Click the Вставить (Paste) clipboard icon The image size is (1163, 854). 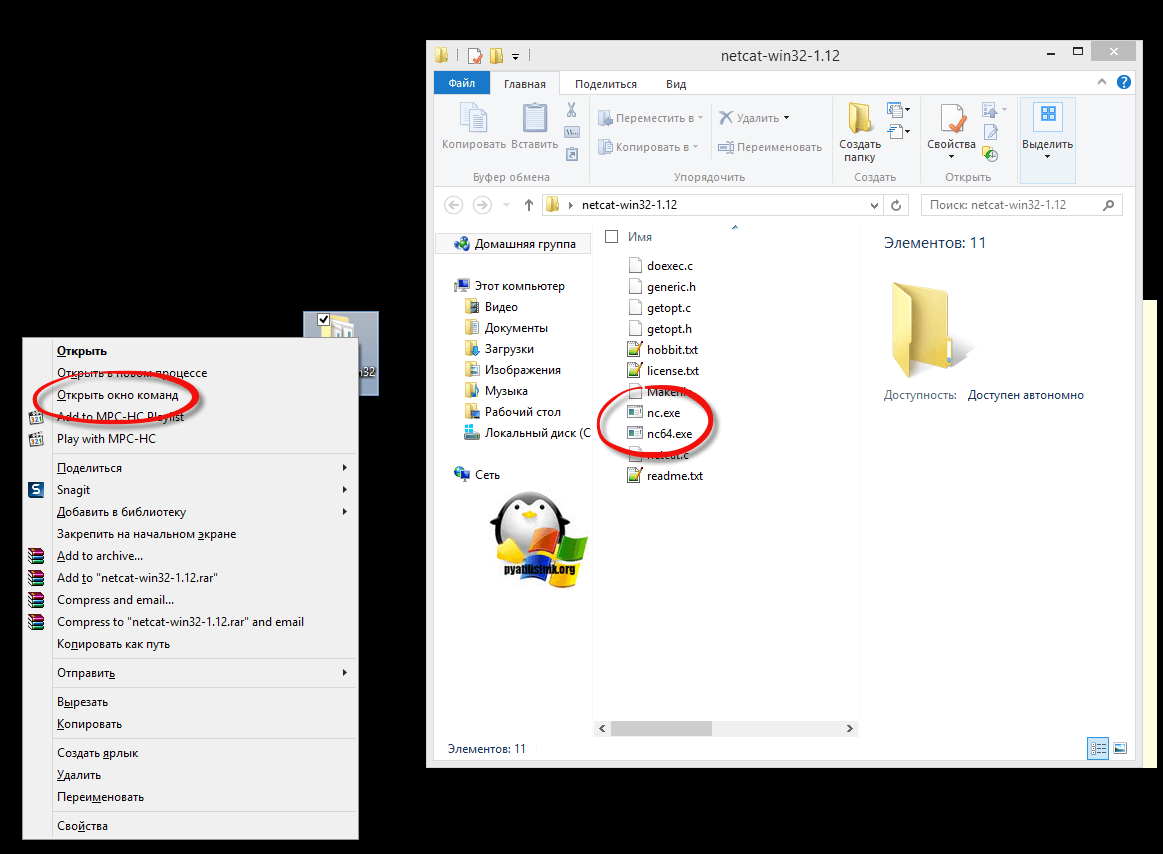[534, 118]
